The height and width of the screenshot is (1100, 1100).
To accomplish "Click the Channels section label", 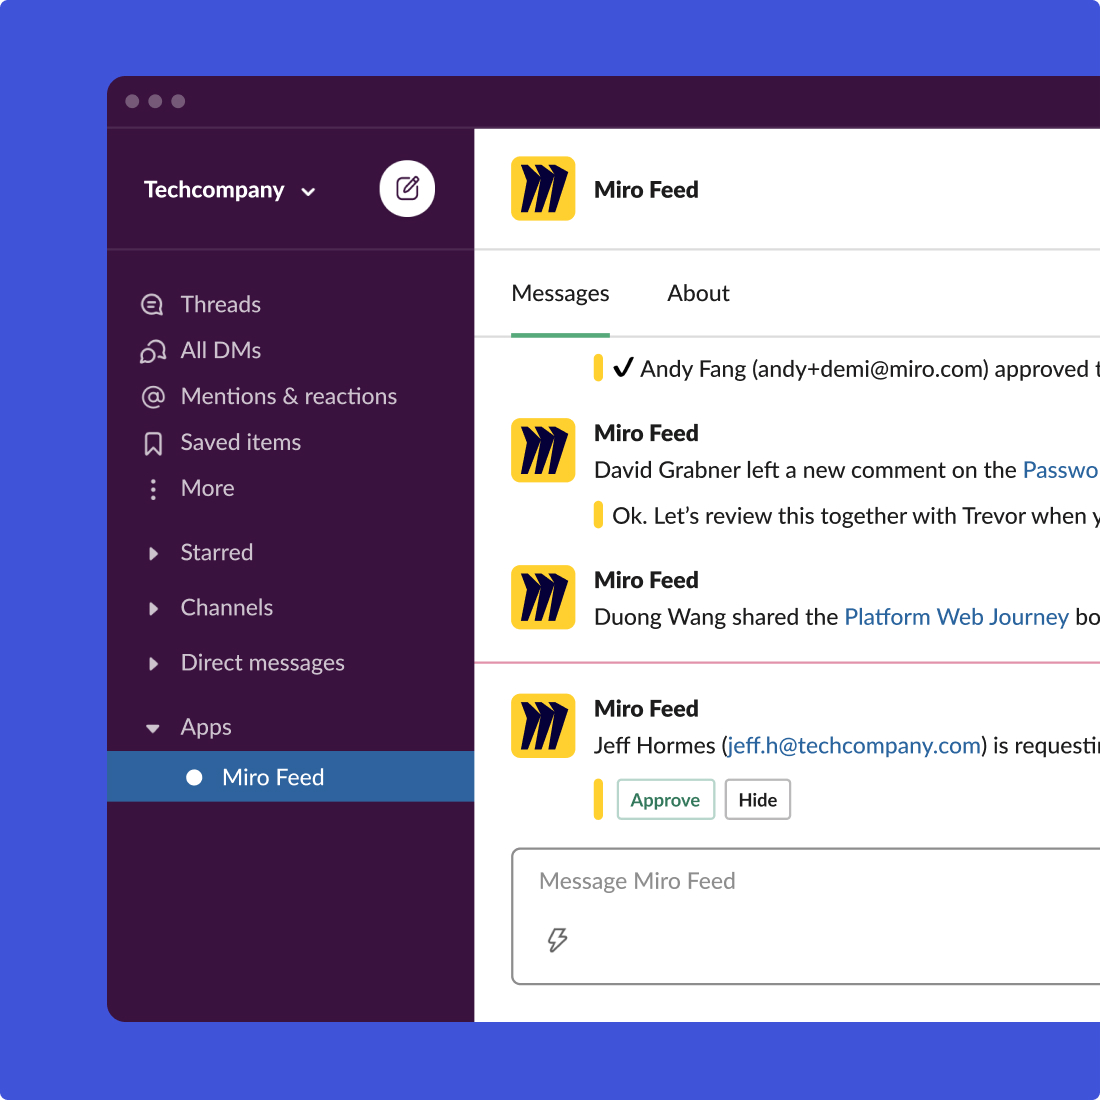I will (227, 608).
